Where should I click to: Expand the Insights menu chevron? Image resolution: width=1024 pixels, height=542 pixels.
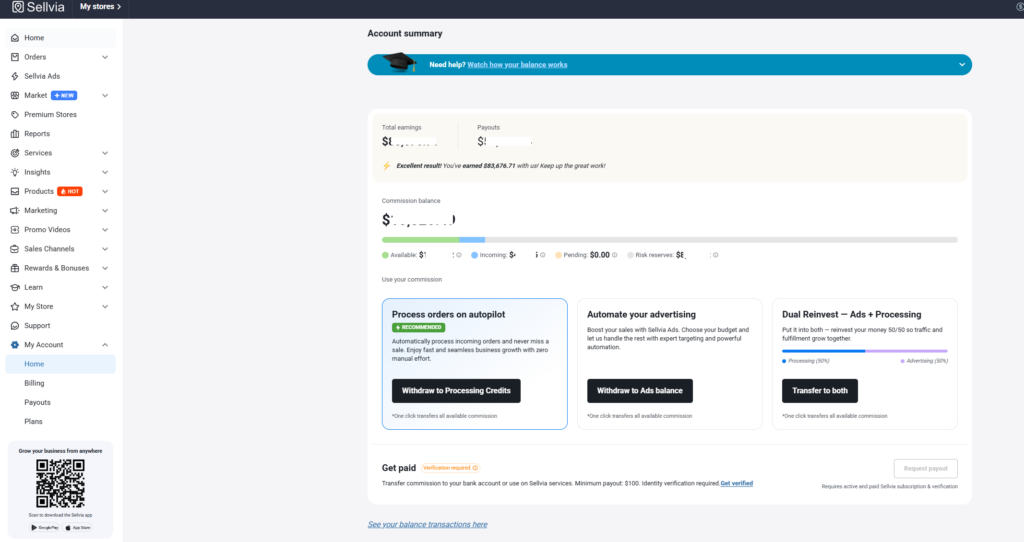[105, 172]
